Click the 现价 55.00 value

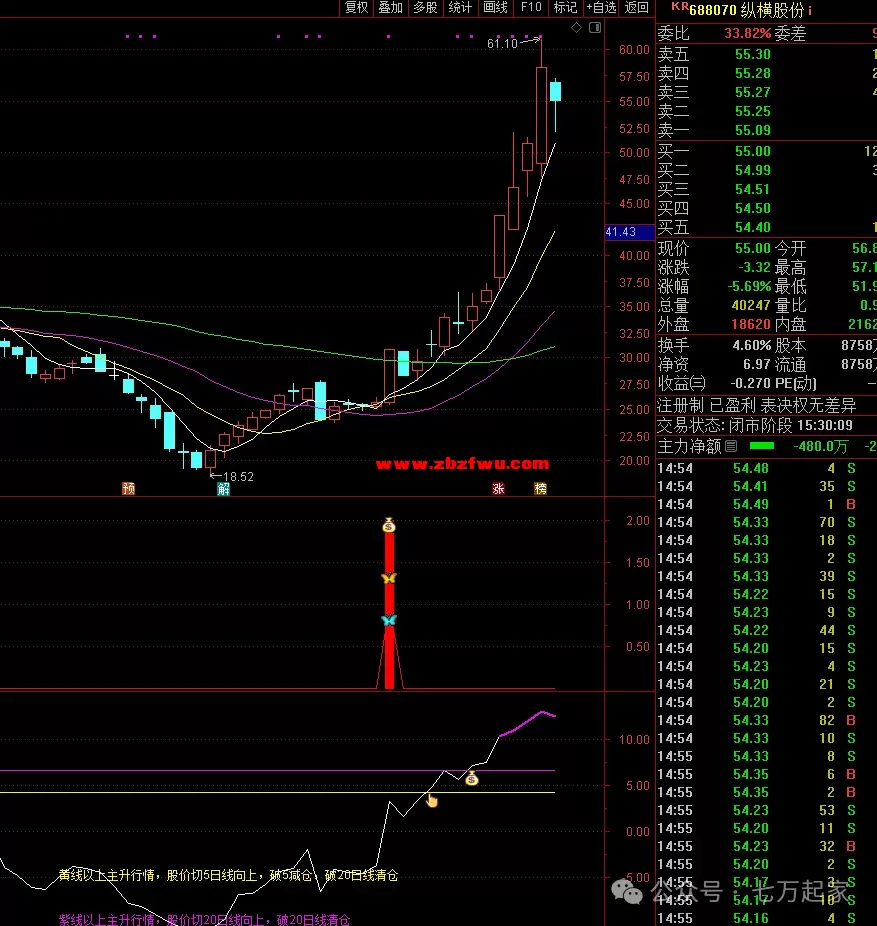[x=752, y=248]
